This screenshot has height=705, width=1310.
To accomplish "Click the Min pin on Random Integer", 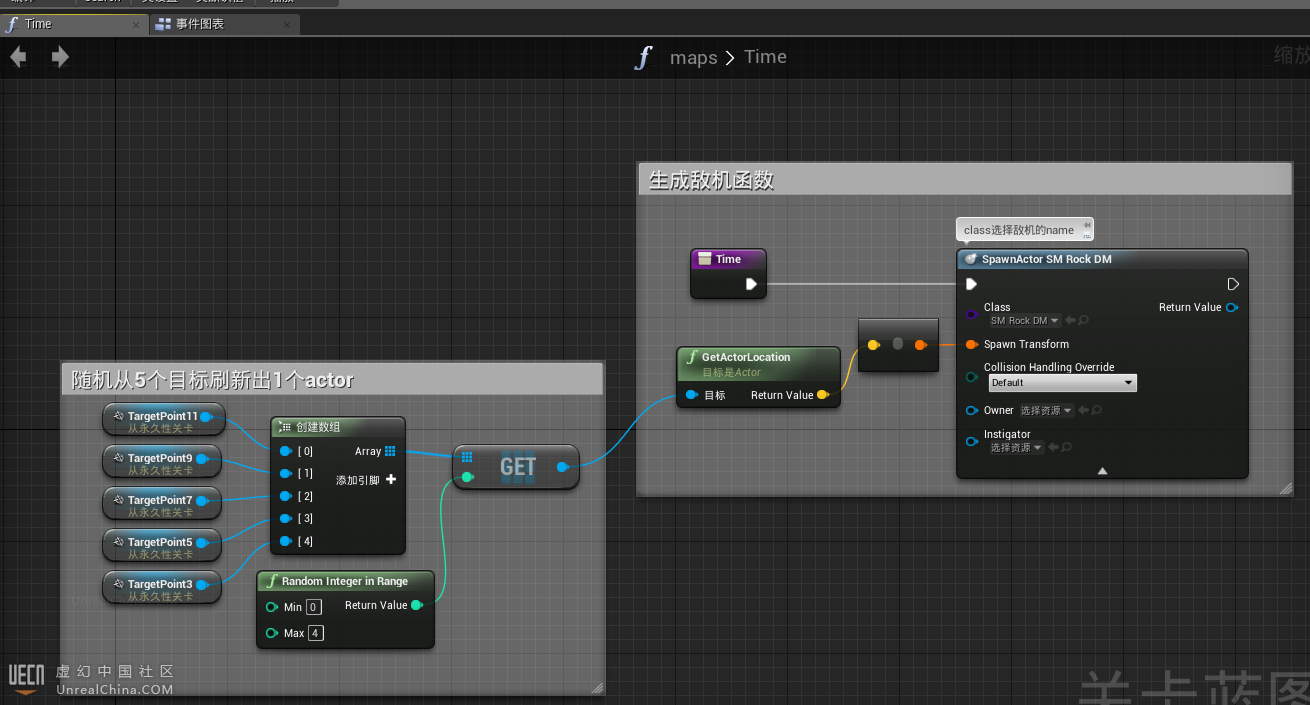I will 272,607.
